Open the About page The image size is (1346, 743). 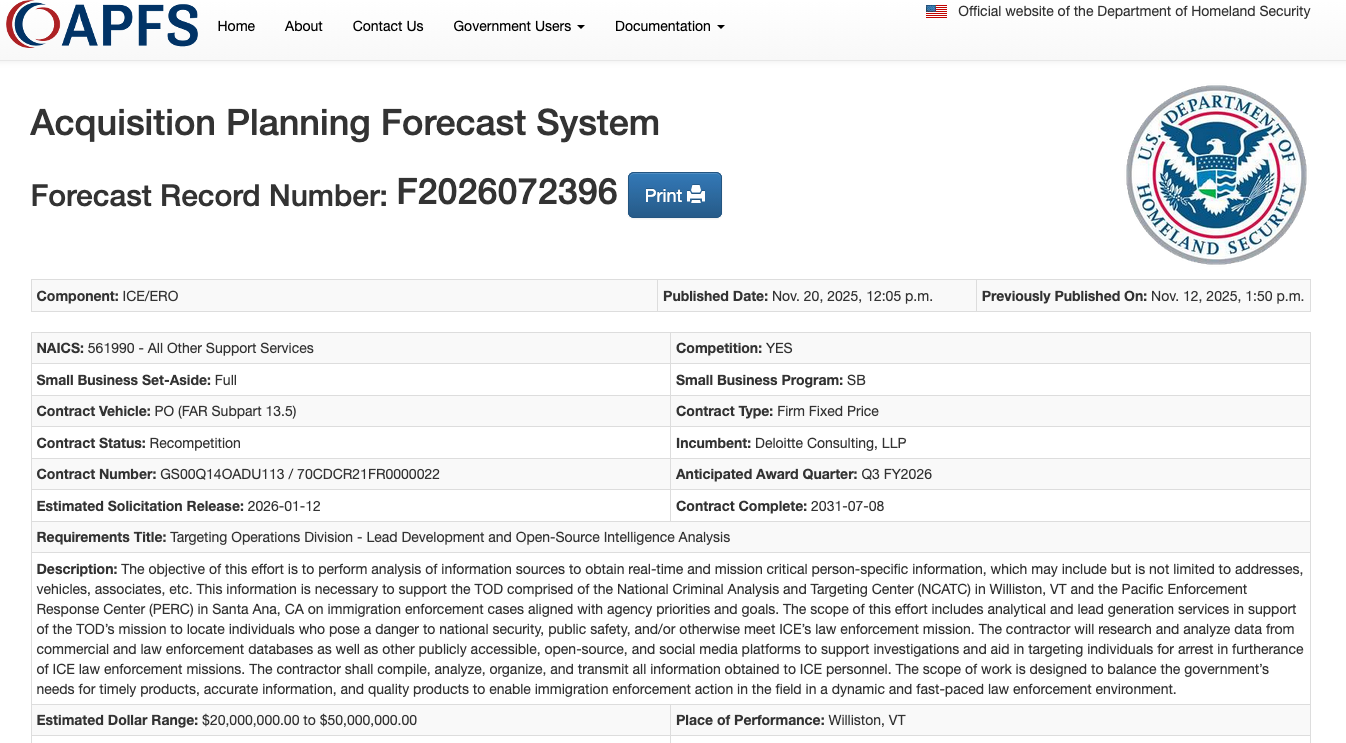click(x=303, y=26)
